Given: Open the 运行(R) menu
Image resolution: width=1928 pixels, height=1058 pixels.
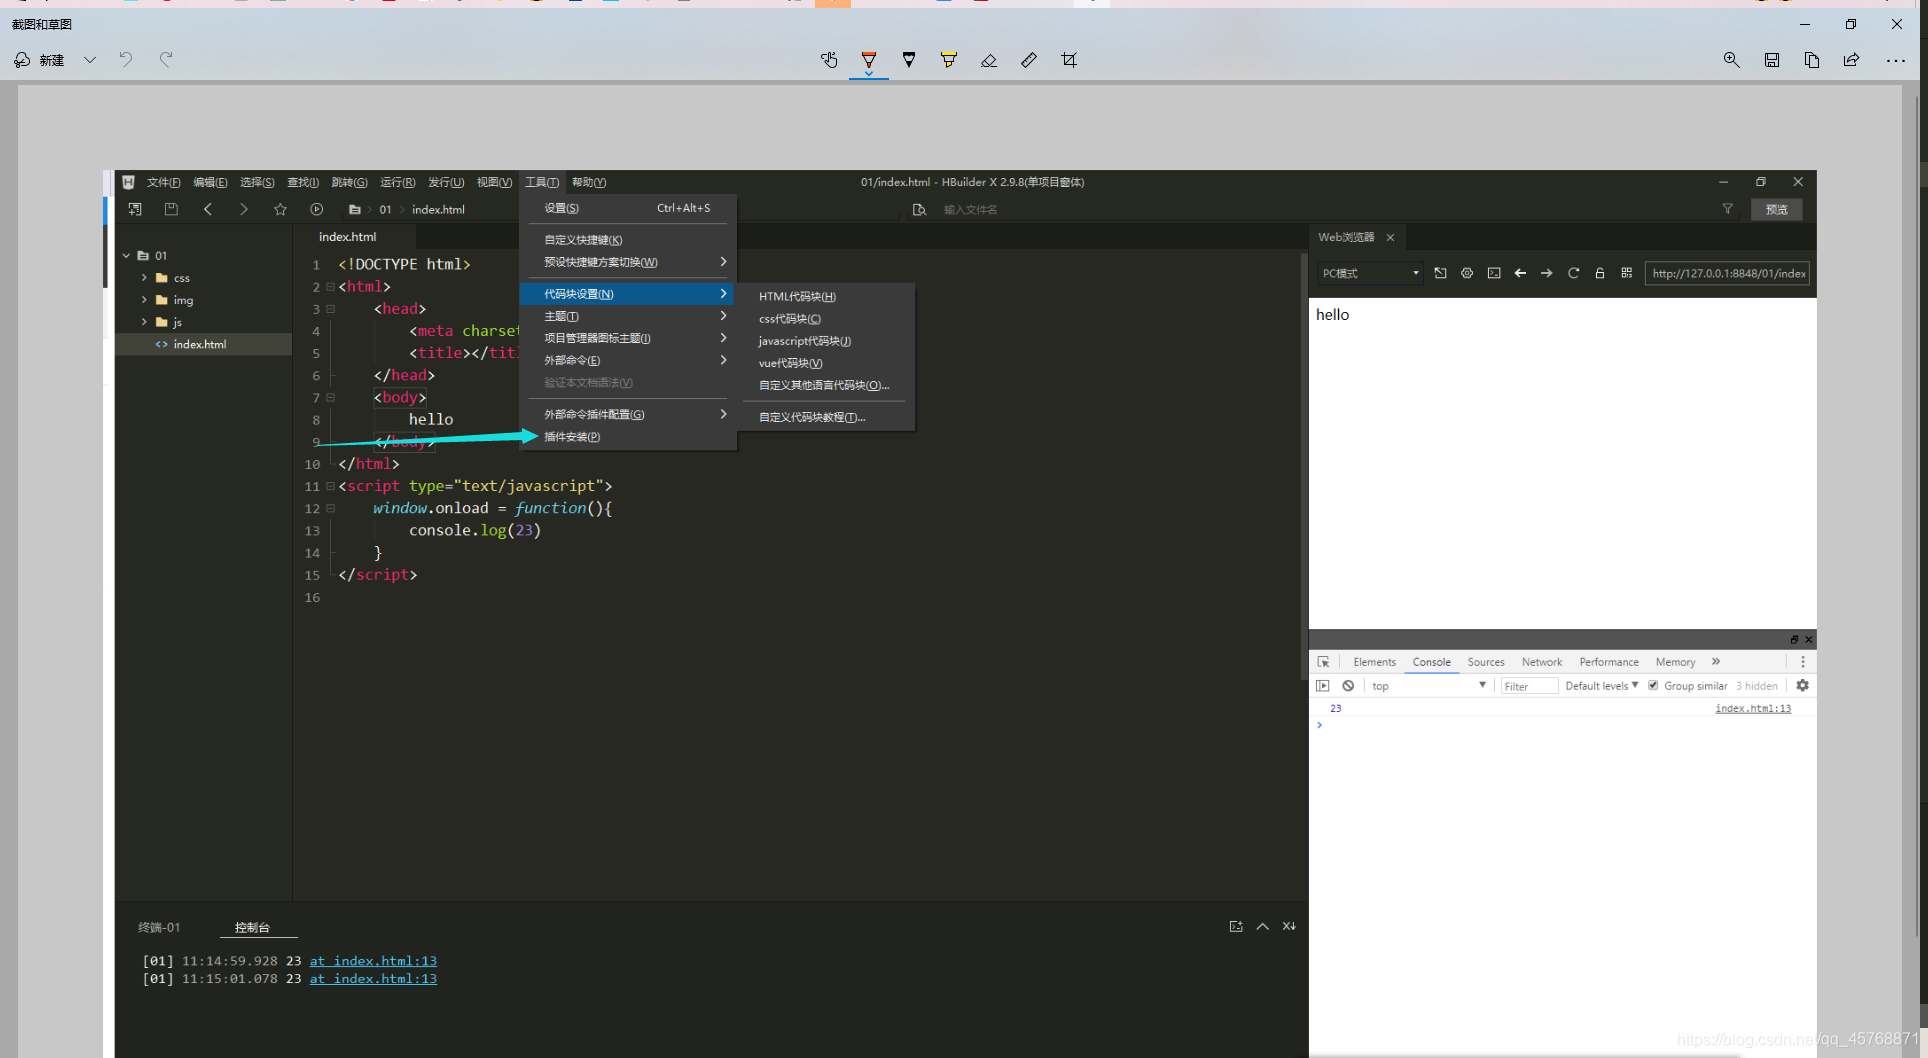Looking at the screenshot, I should point(398,182).
